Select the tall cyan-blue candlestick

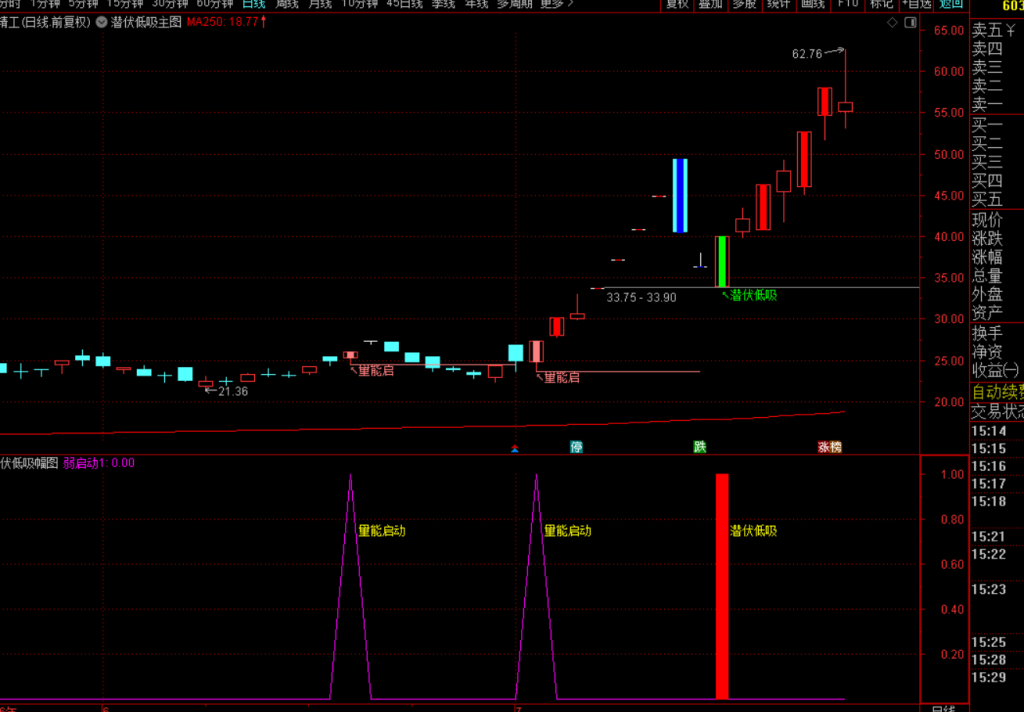point(680,195)
